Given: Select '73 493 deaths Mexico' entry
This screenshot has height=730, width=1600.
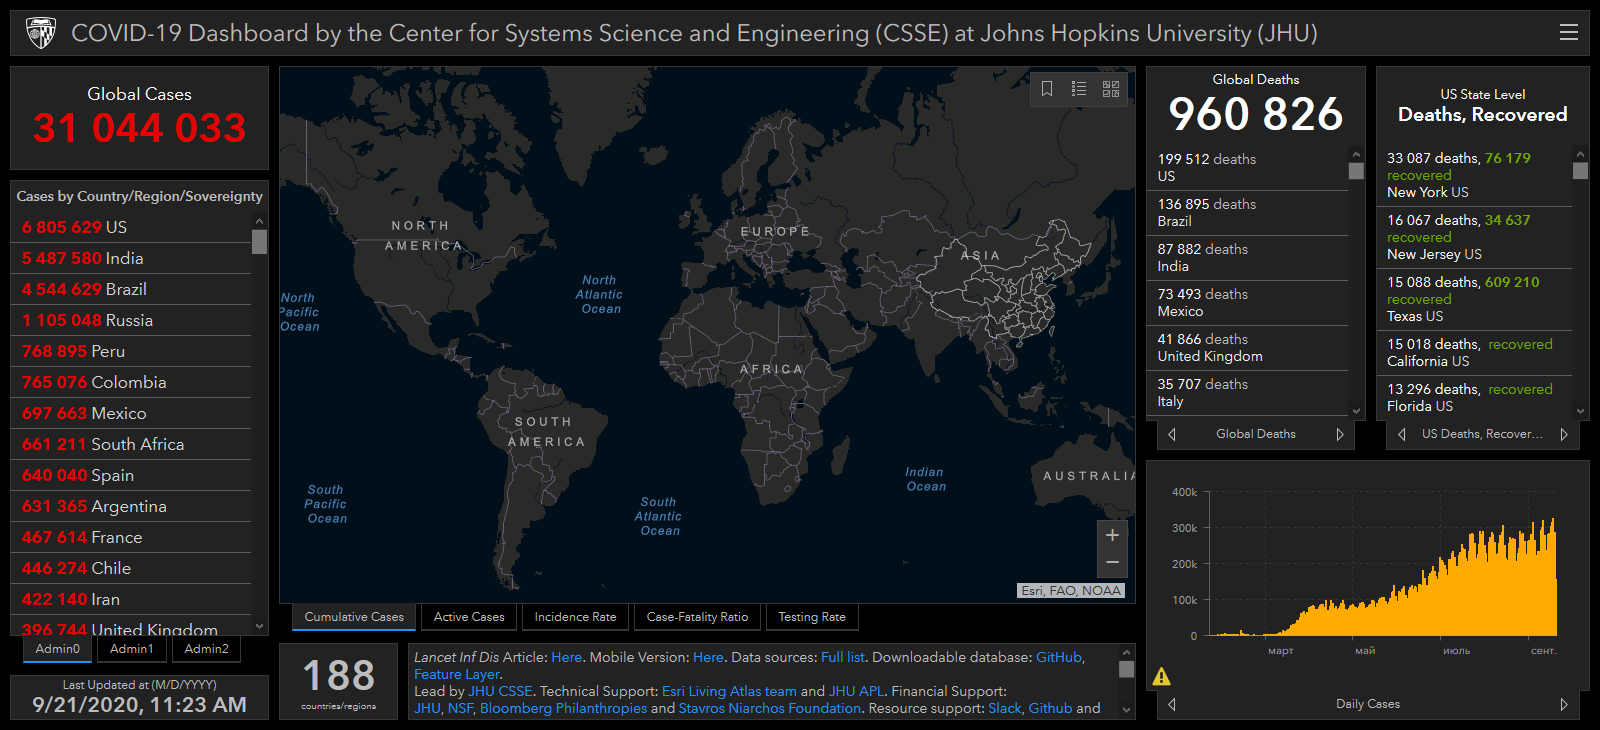Looking at the screenshot, I should pos(1248,303).
